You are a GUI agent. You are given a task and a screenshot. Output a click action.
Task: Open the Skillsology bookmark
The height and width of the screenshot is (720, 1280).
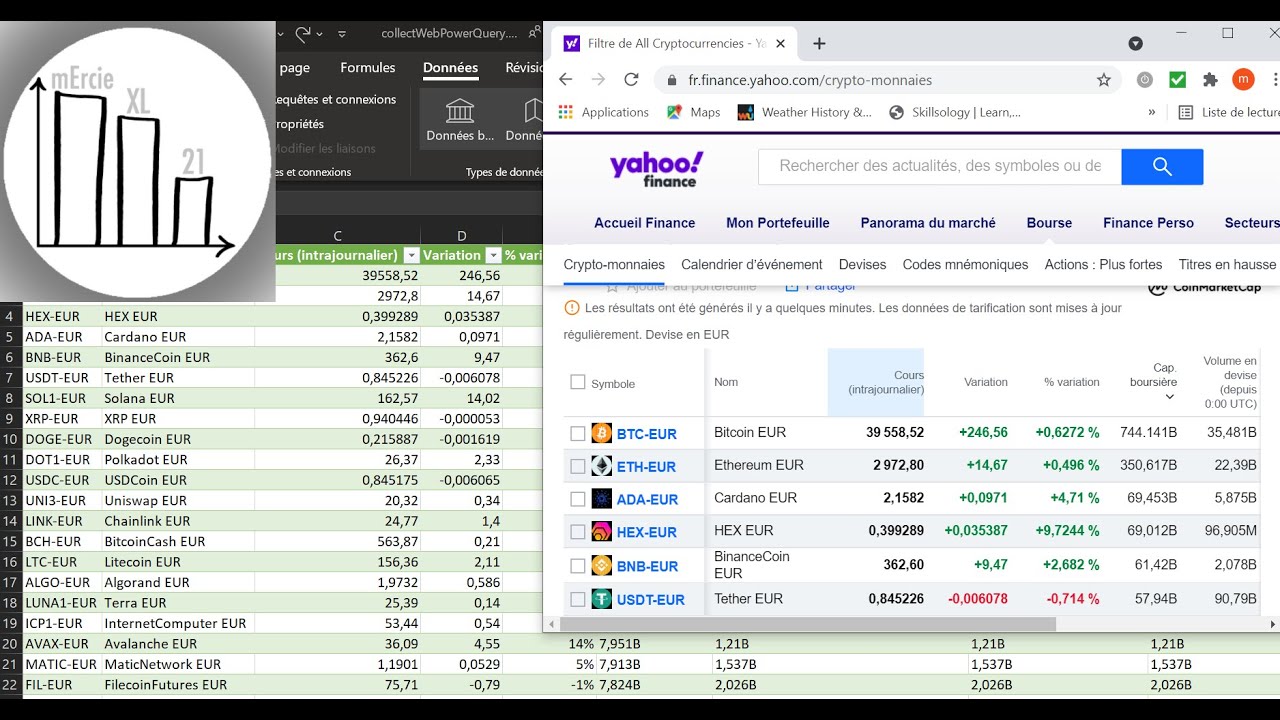[x=955, y=112]
